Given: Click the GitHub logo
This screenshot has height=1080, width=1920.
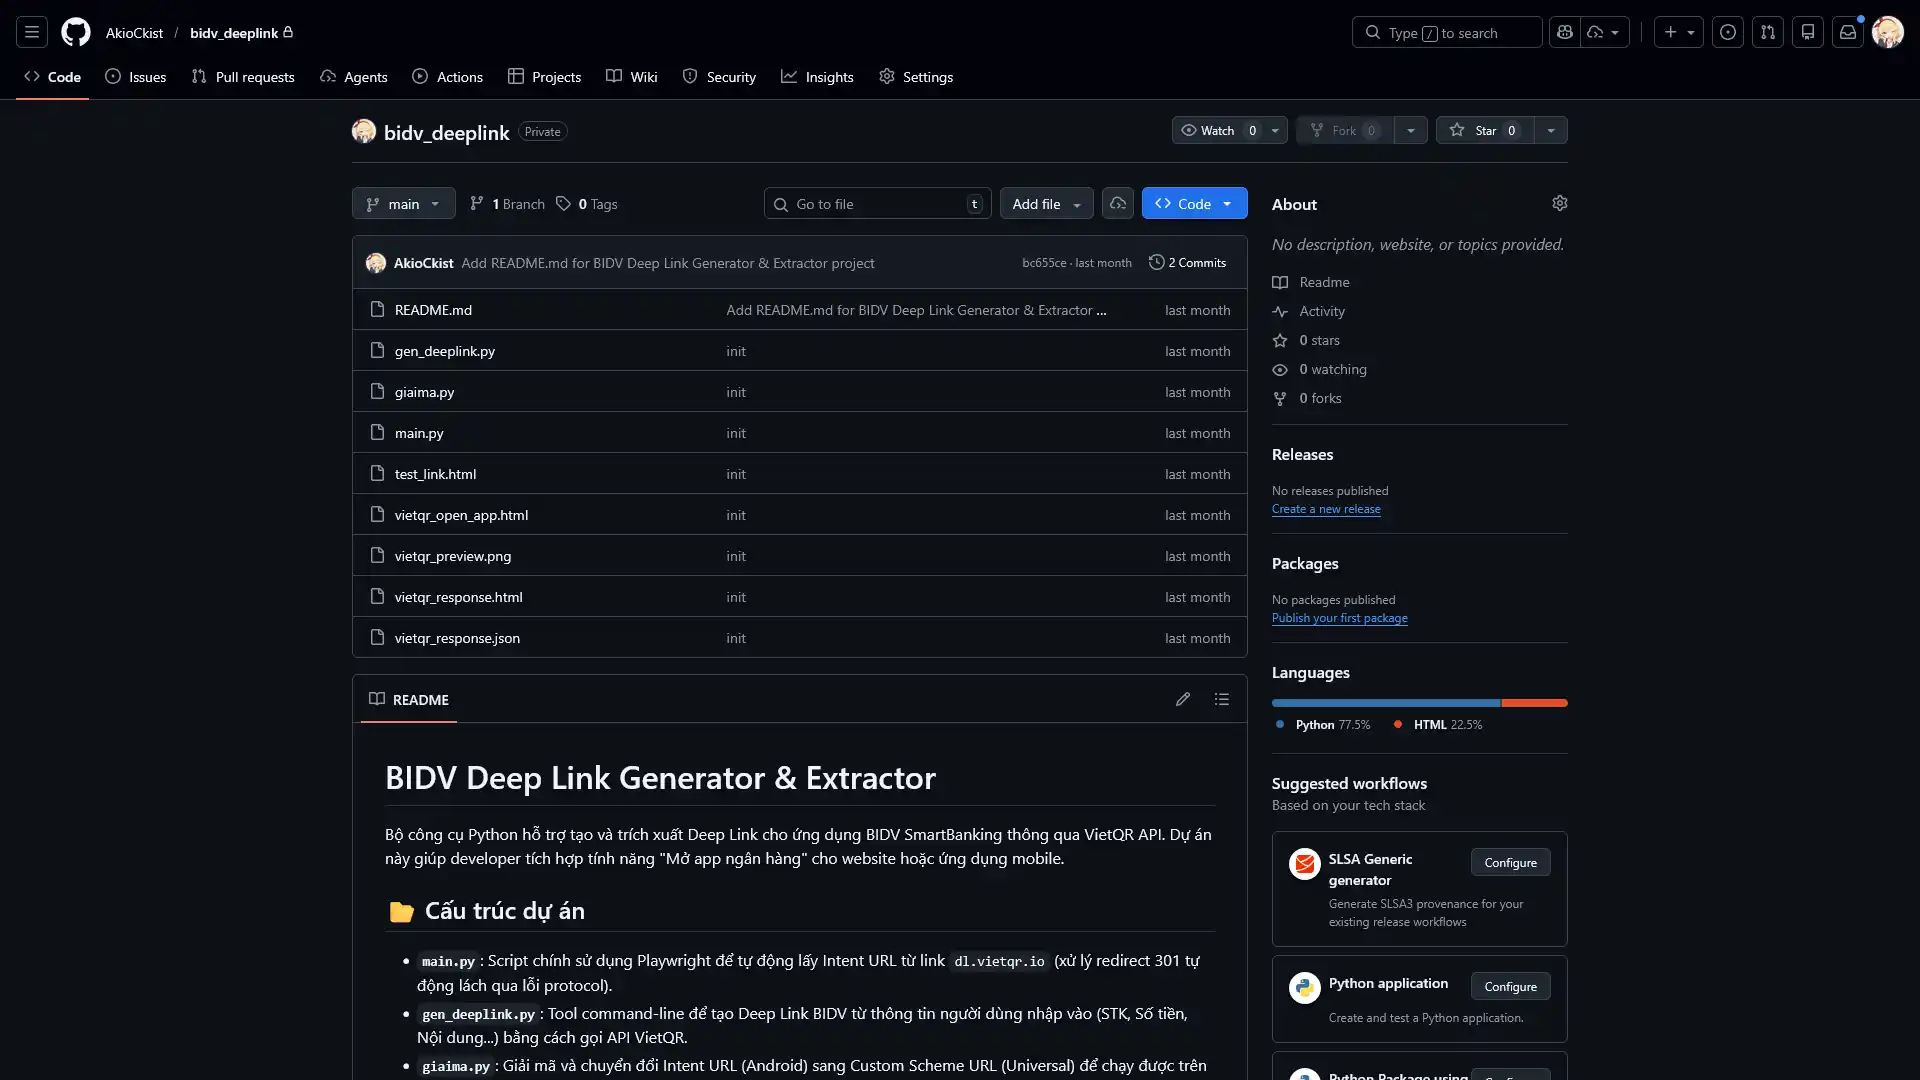Looking at the screenshot, I should (x=75, y=32).
